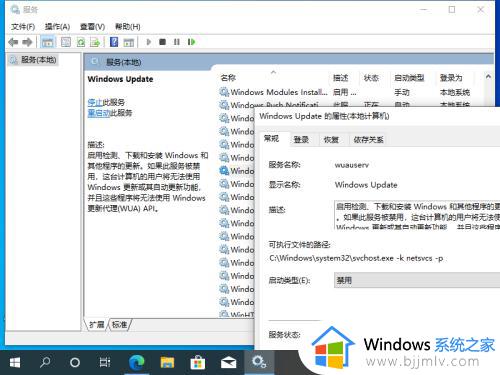The image size is (500, 375).
Task: Select the Windows Push Notificati... service row
Action: [347, 104]
